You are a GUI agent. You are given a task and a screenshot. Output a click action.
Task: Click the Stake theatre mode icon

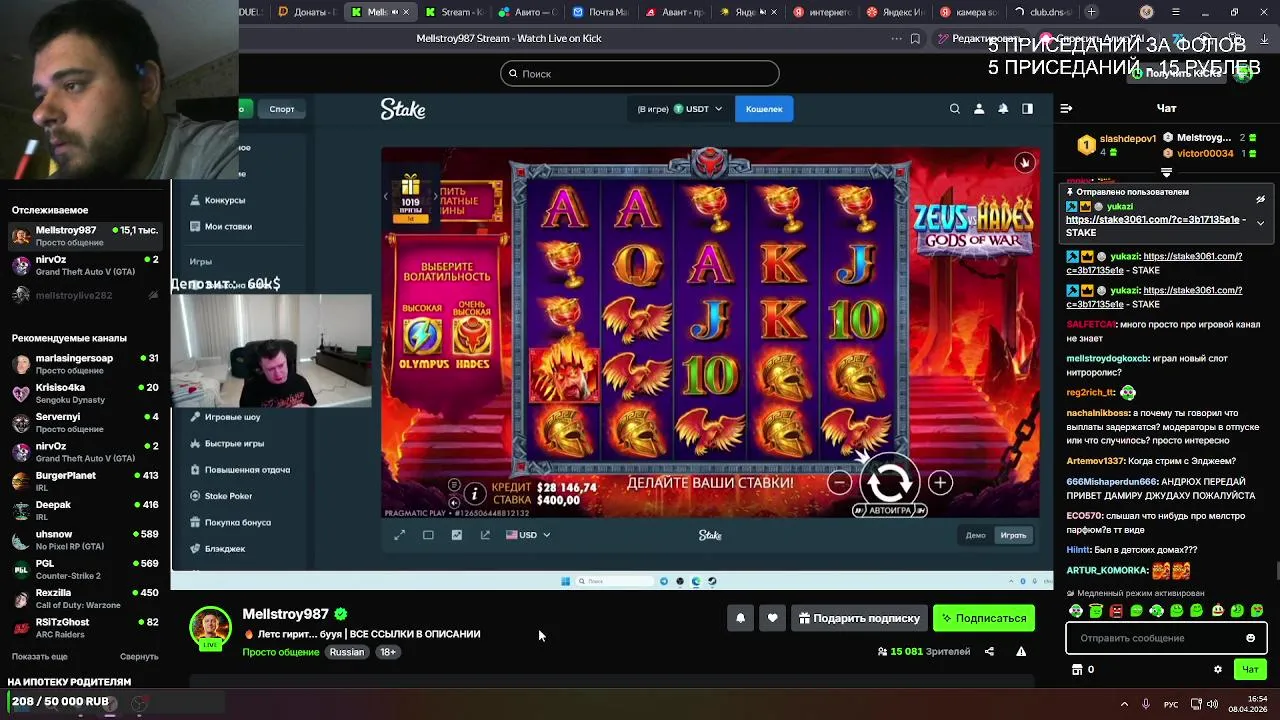tap(428, 535)
